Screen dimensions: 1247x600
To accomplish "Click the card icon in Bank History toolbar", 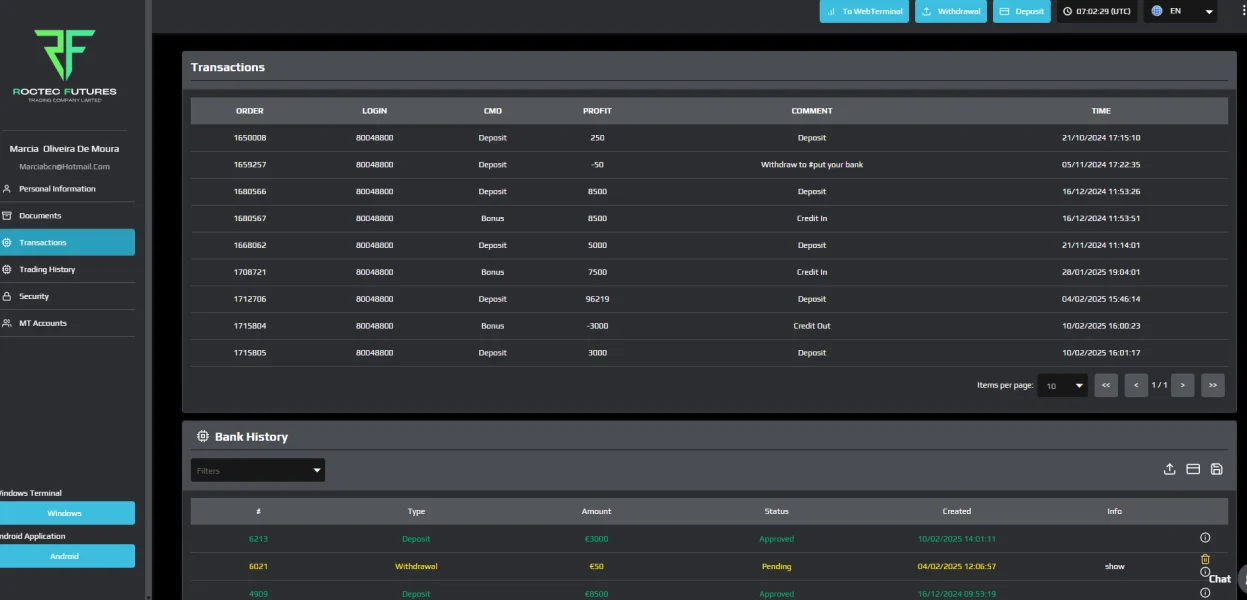I will coord(1193,469).
